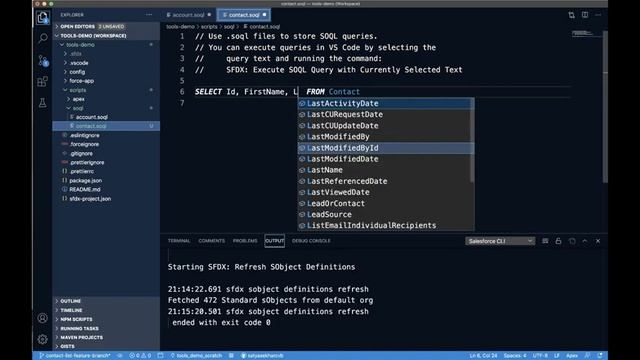Expand the OPEN EDITORS section
The width and height of the screenshot is (640, 360).
(106, 27)
